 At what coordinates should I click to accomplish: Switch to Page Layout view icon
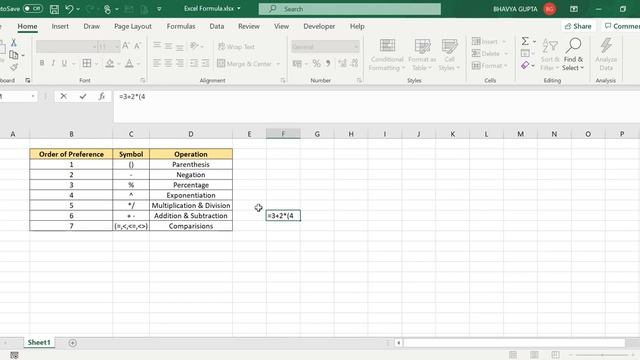534,355
